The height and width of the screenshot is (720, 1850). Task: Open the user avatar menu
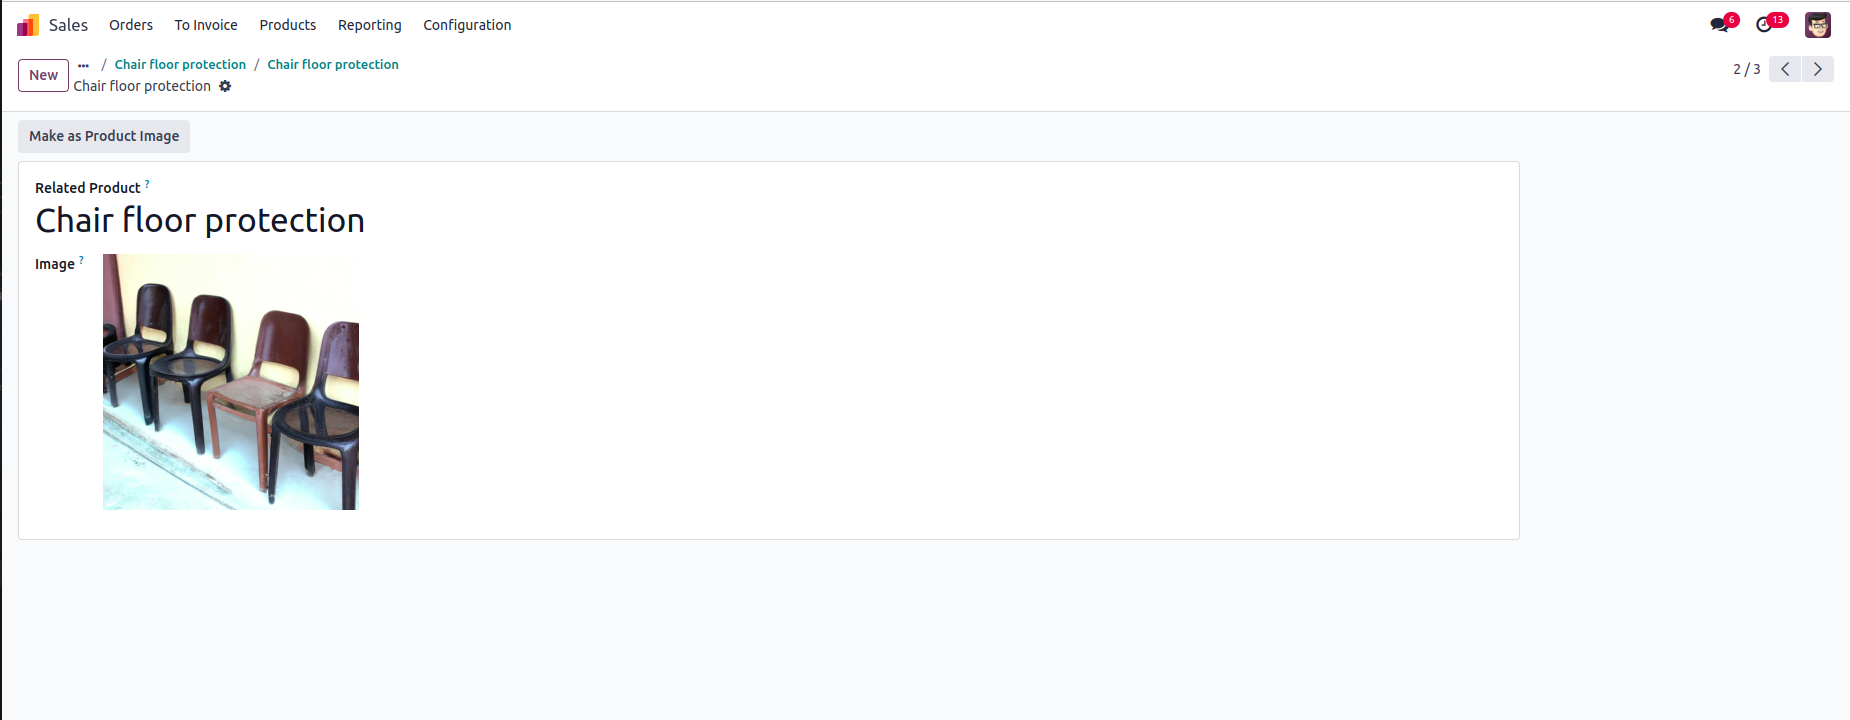[1817, 25]
